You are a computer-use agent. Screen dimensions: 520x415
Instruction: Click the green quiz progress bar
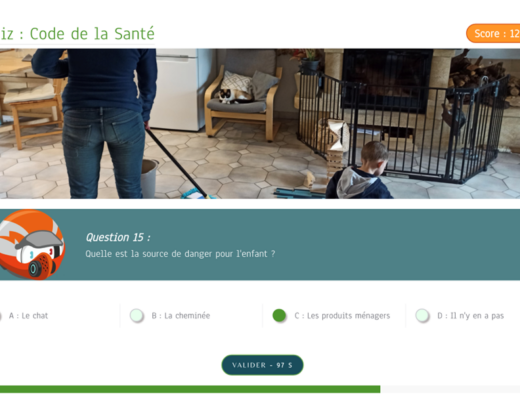click(190, 389)
